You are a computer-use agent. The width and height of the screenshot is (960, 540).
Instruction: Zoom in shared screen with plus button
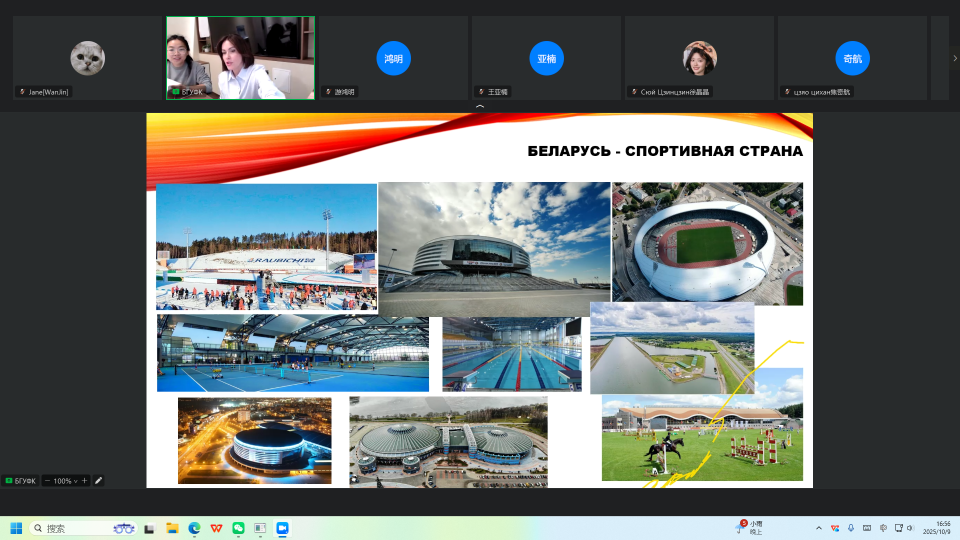click(x=85, y=481)
